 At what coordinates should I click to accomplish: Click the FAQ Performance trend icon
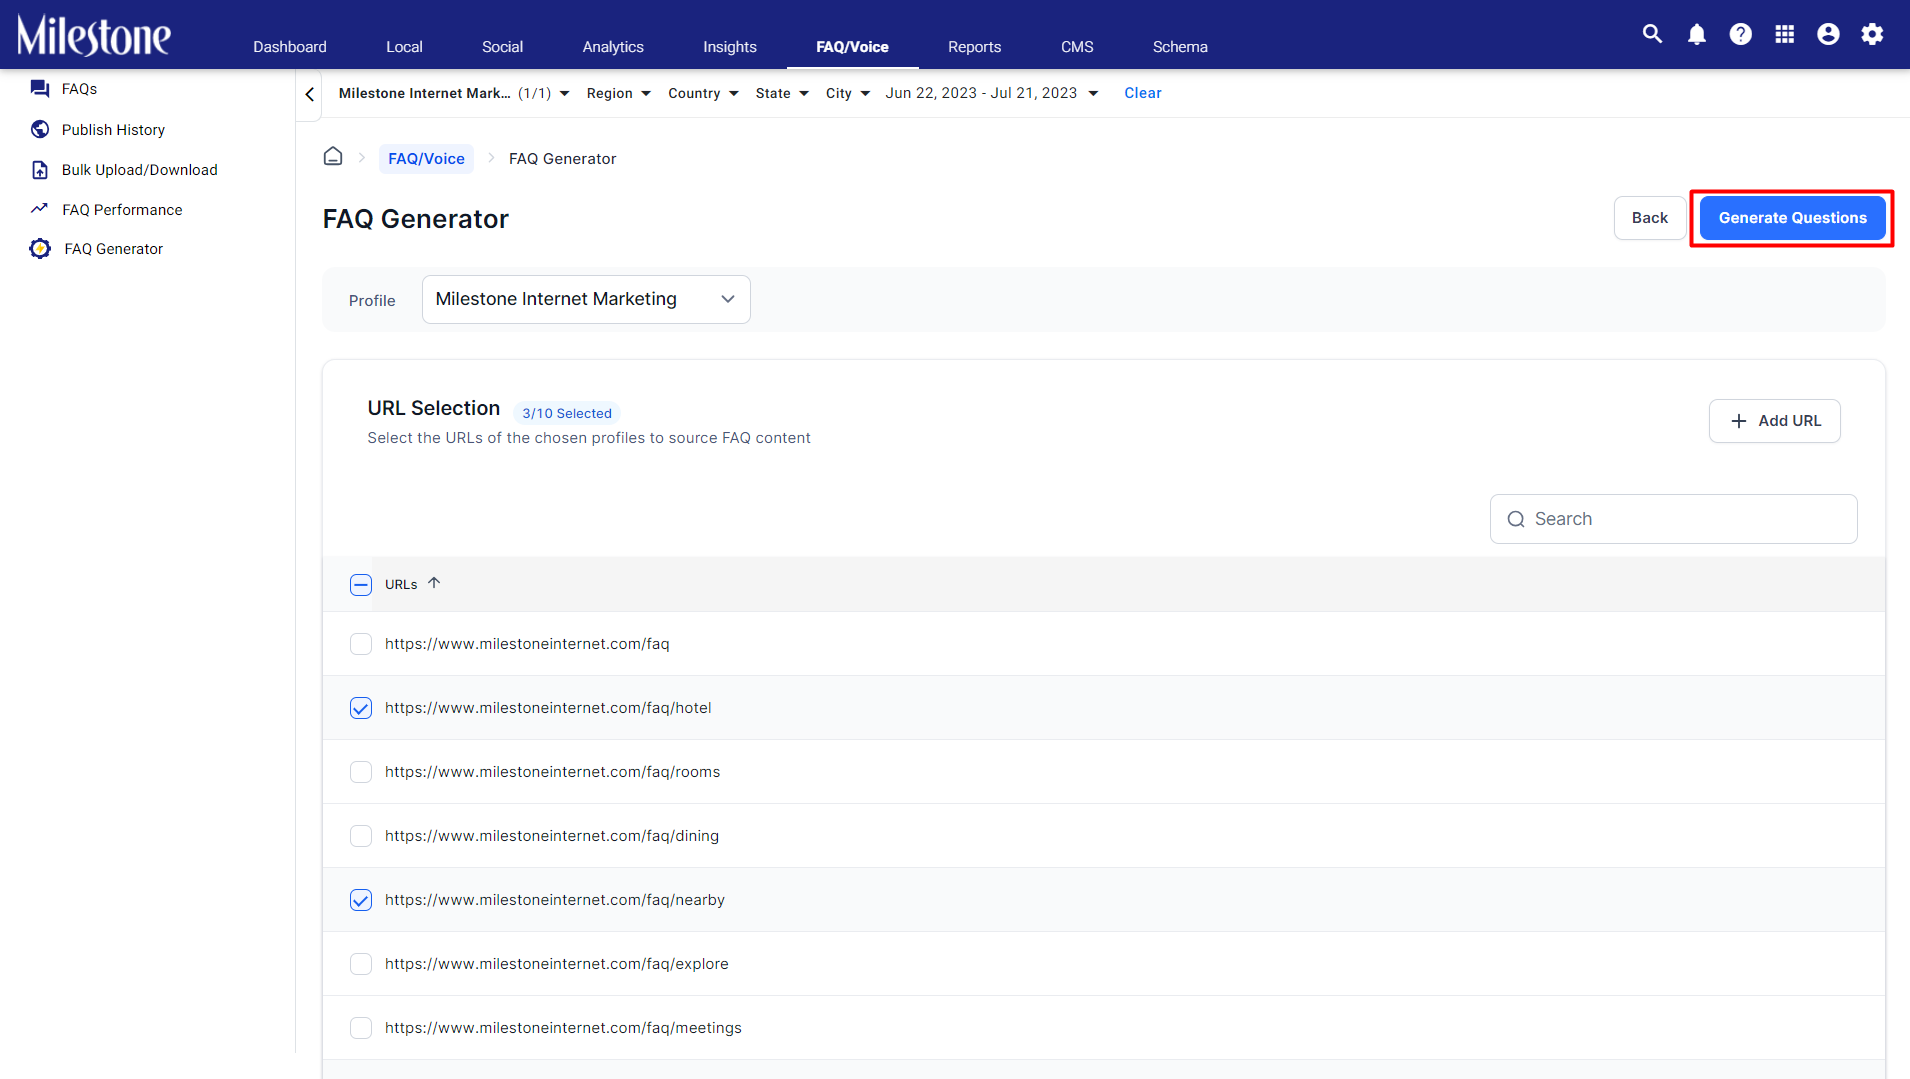(x=39, y=209)
